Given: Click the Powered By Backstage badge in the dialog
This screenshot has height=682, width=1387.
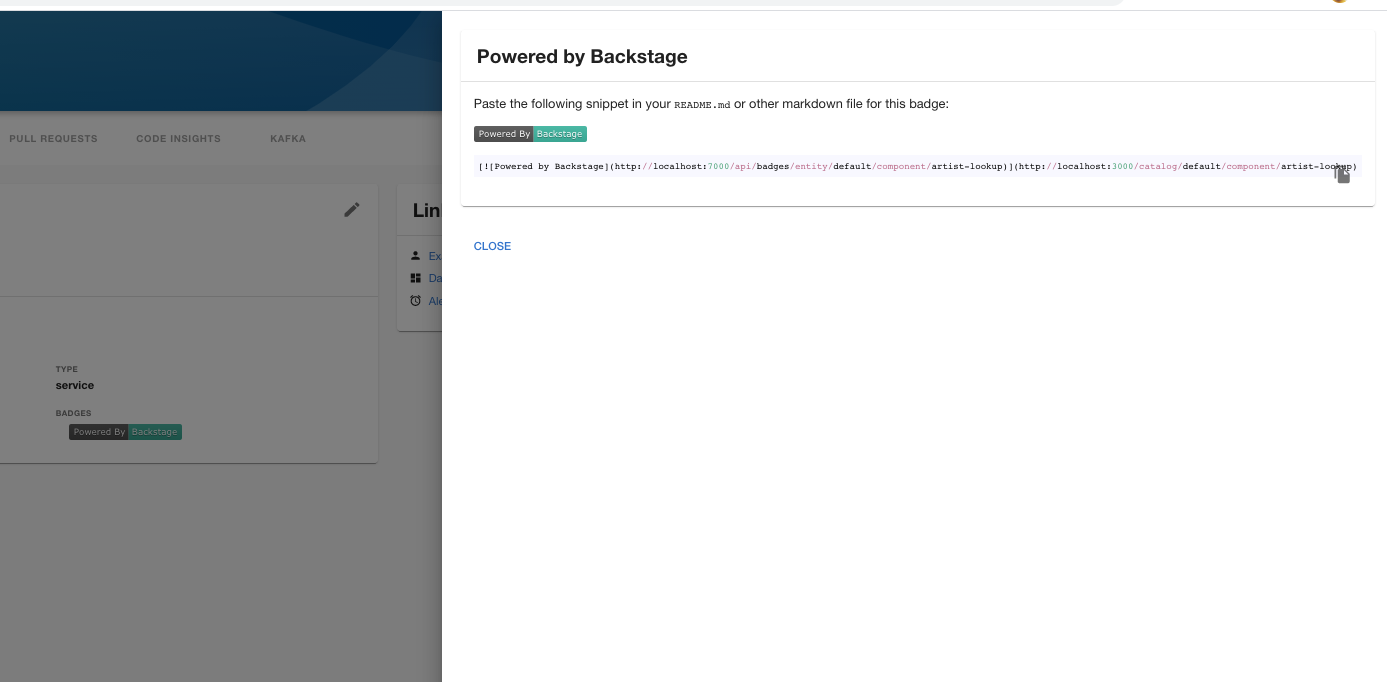Looking at the screenshot, I should pyautogui.click(x=530, y=133).
